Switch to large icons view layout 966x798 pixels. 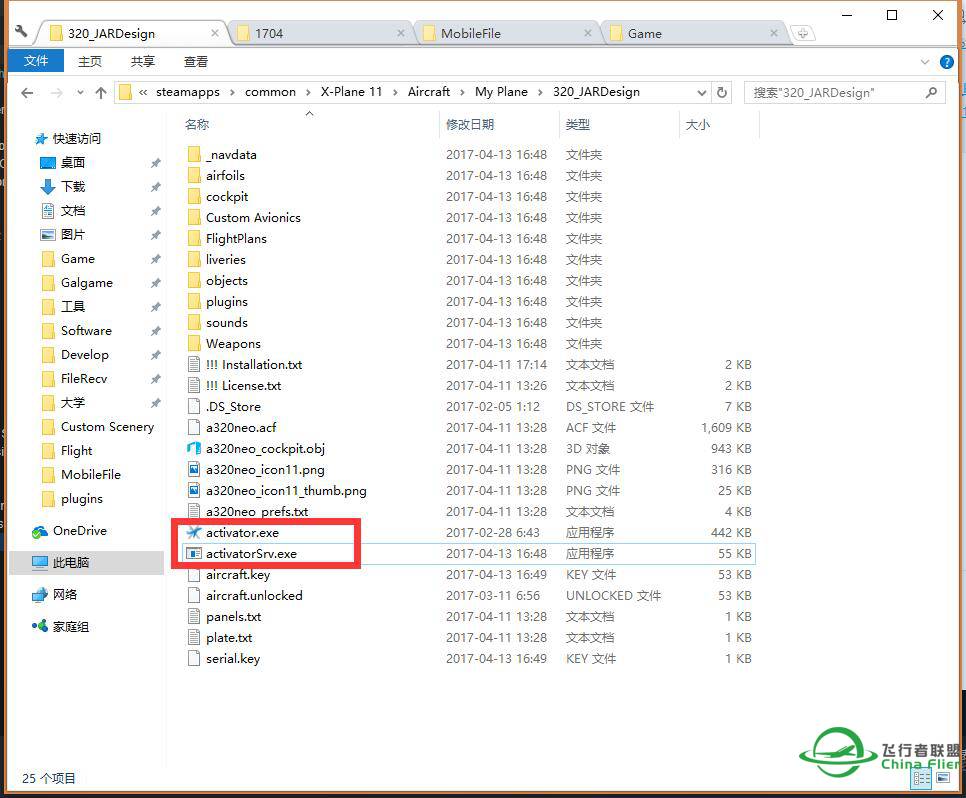point(943,778)
